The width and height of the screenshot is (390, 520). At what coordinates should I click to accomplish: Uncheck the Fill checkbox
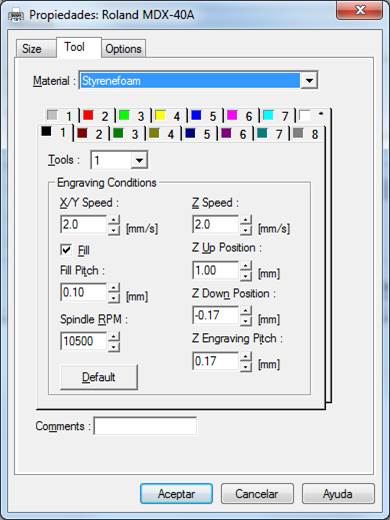click(66, 250)
